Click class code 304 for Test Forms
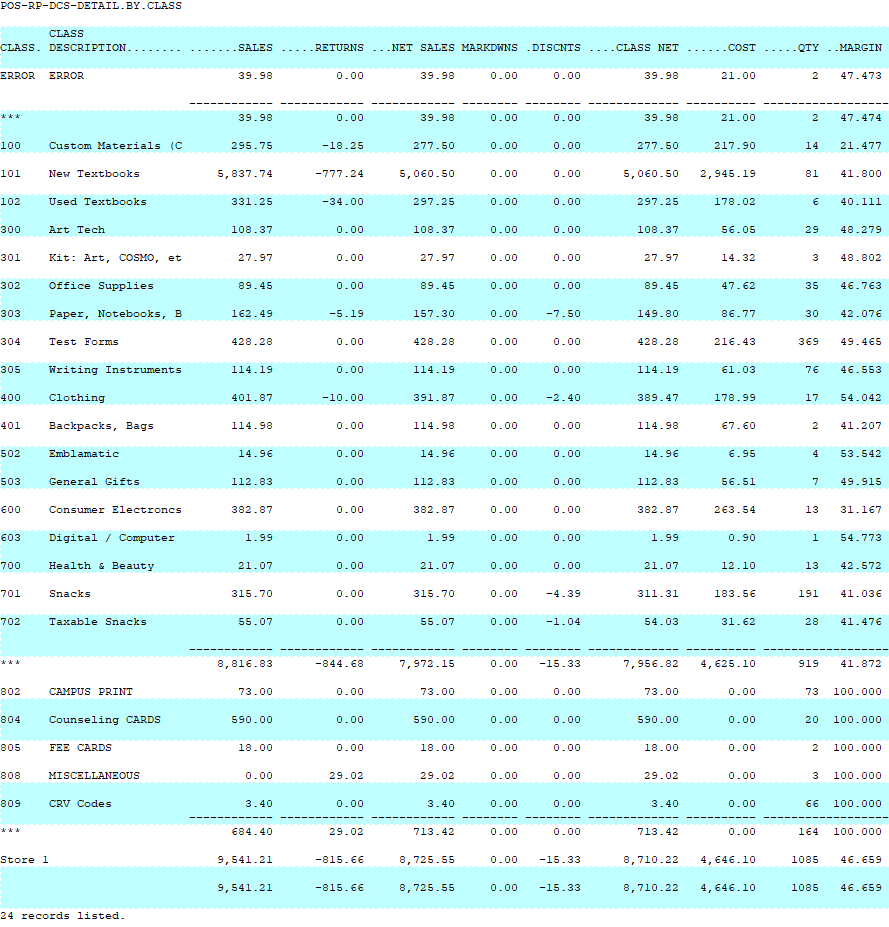Screen dimensions: 889x927 (10, 342)
